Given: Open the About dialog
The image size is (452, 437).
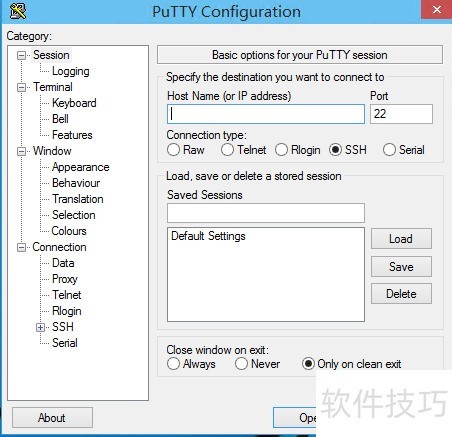Looking at the screenshot, I should click(52, 418).
